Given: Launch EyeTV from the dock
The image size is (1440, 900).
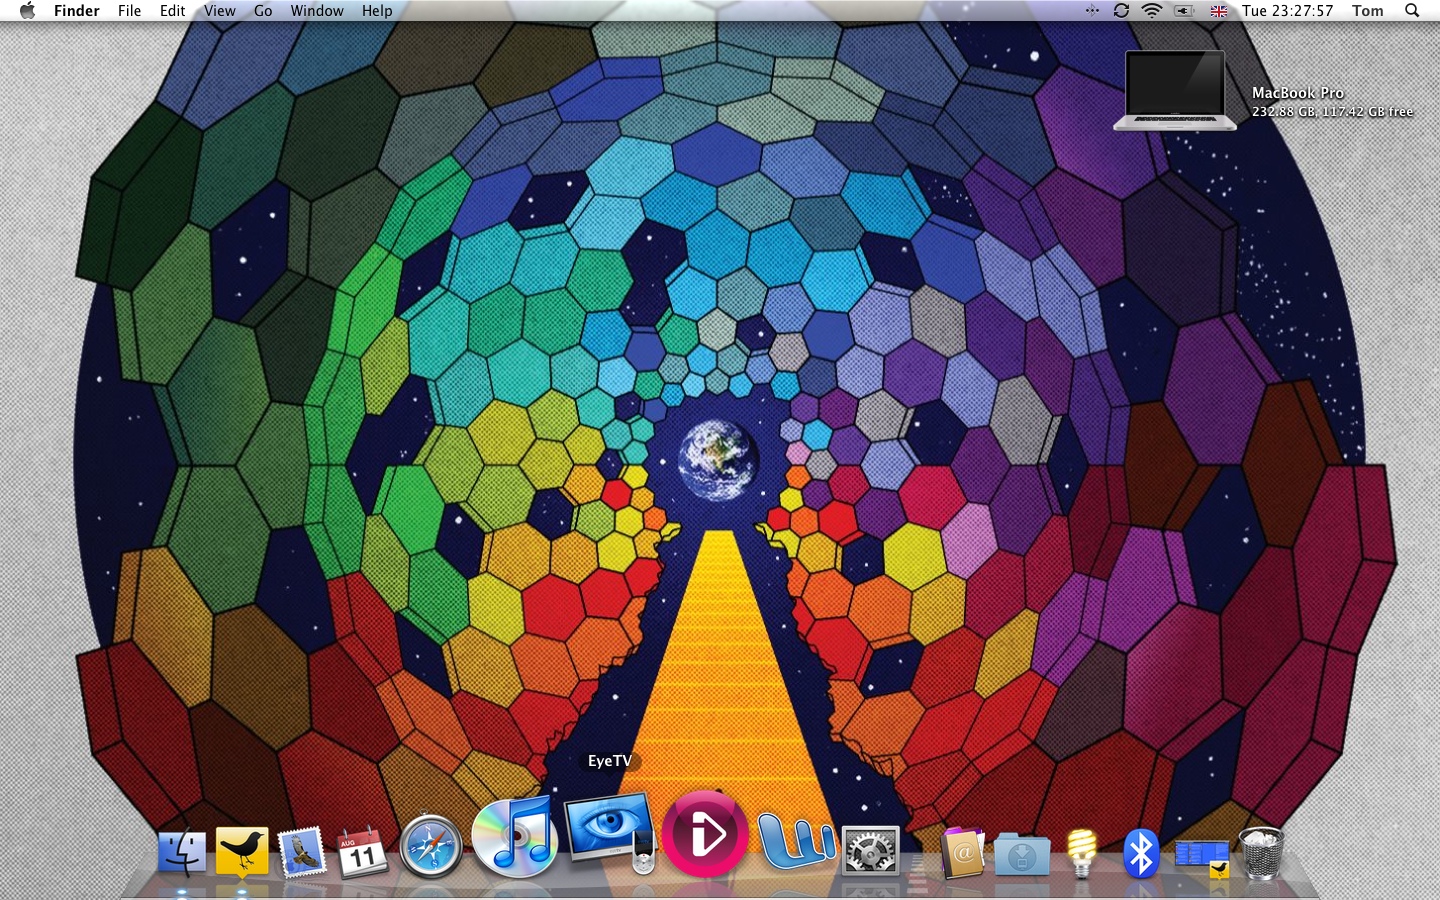Looking at the screenshot, I should coord(611,832).
